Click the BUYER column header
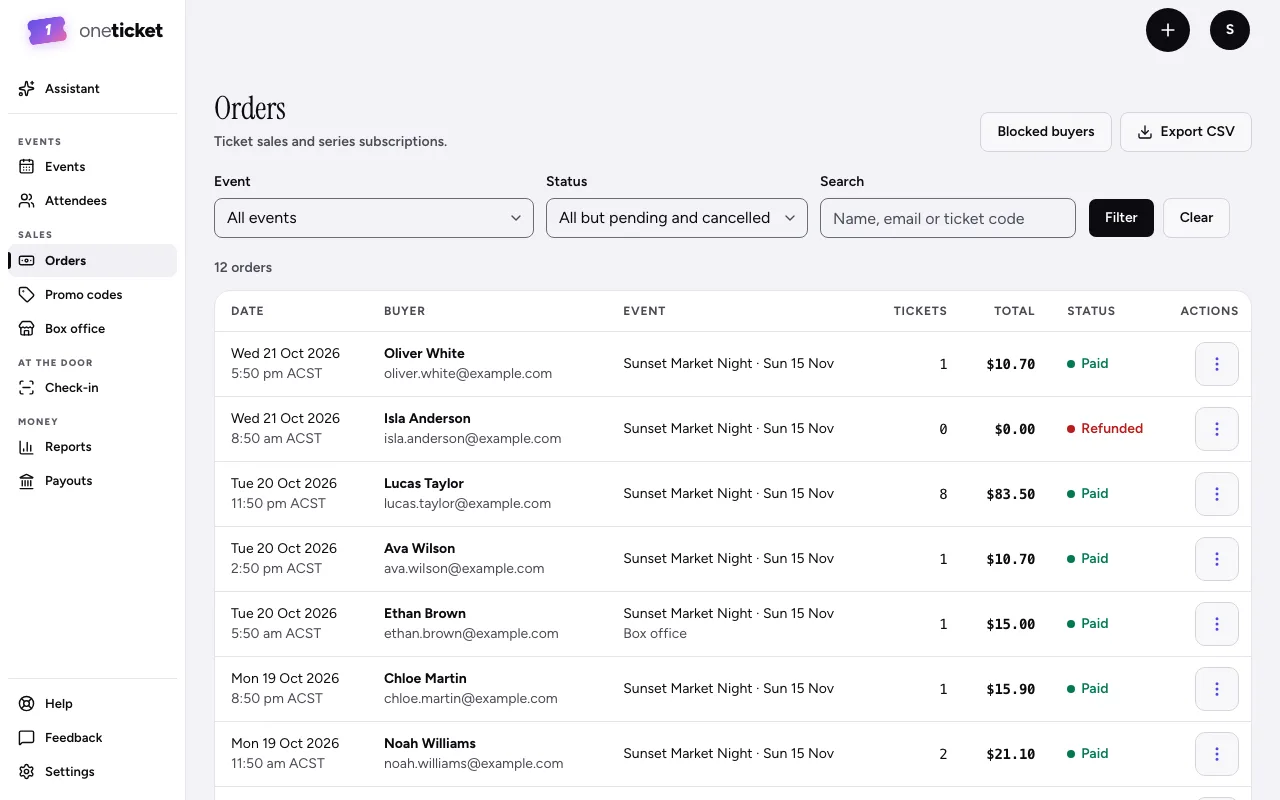1280x800 pixels. [x=405, y=311]
